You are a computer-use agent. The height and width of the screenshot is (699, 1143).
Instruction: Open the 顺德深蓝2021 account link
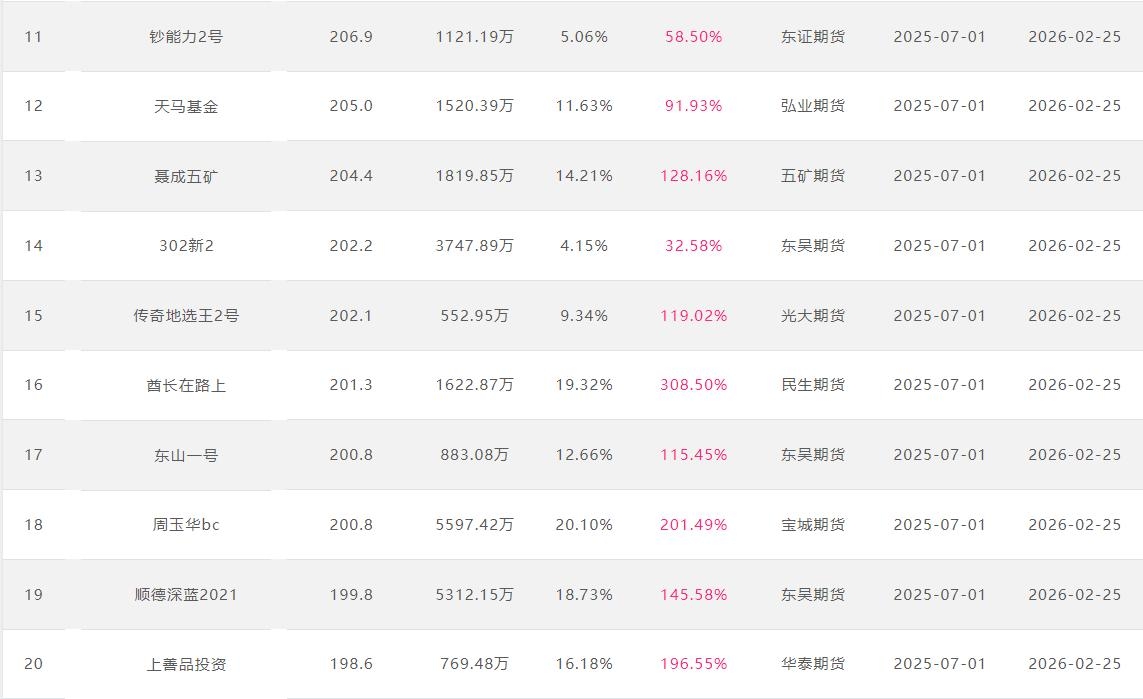pyautogui.click(x=186, y=595)
